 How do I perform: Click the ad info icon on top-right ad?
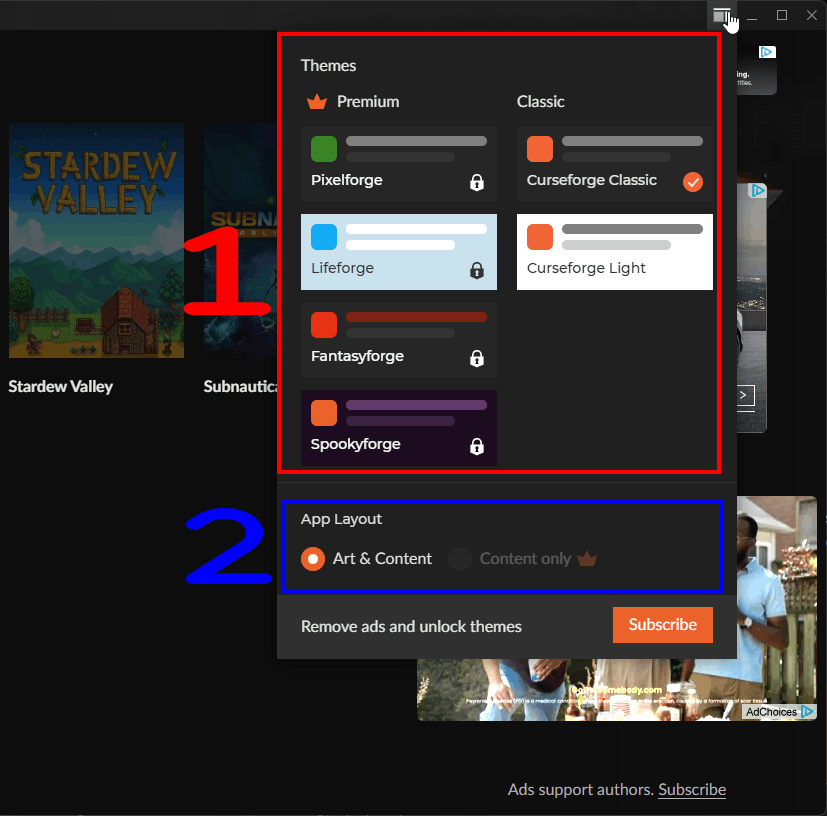click(x=767, y=52)
